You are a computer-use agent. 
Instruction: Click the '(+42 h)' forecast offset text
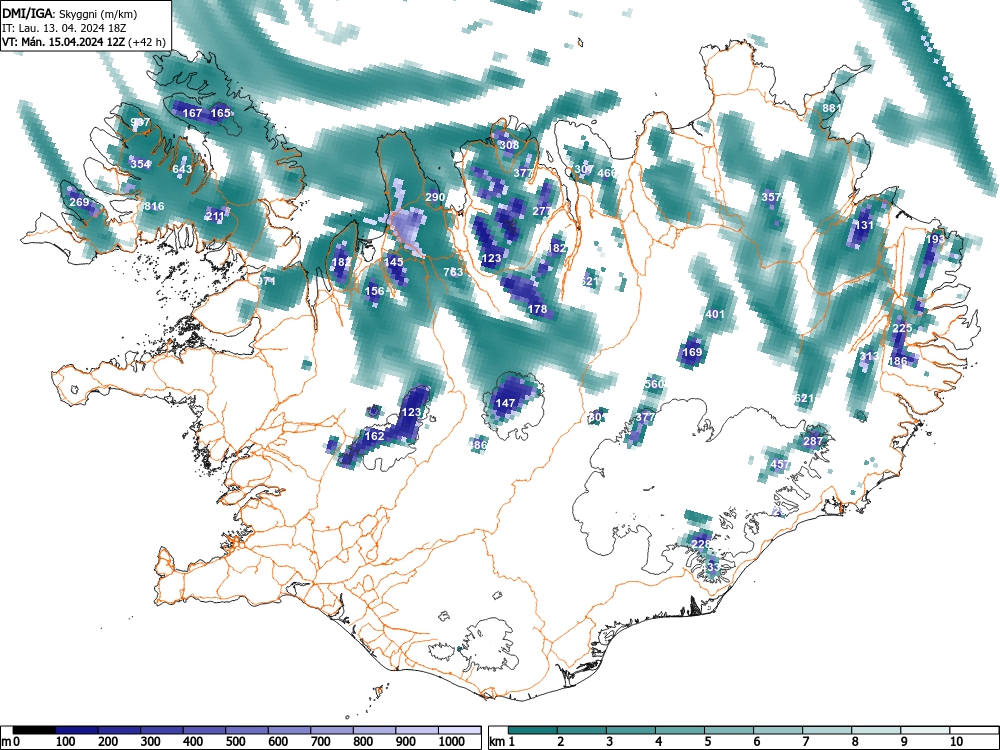(147, 42)
